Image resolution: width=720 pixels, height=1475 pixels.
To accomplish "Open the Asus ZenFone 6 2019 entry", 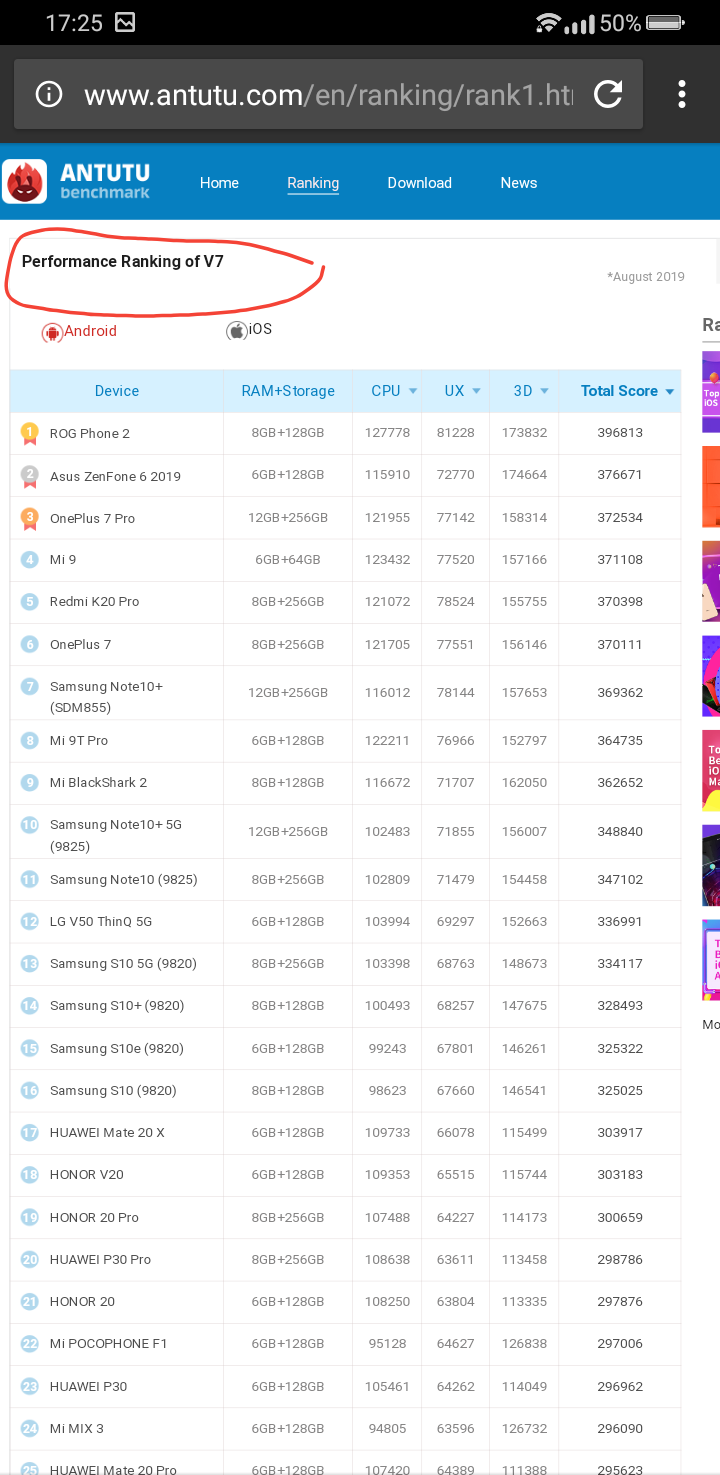I will tap(115, 476).
